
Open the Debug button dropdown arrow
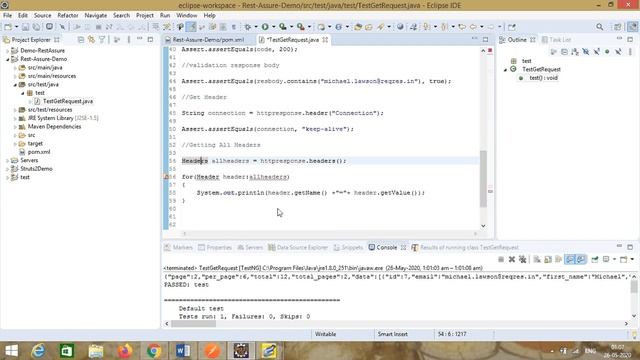point(256,27)
